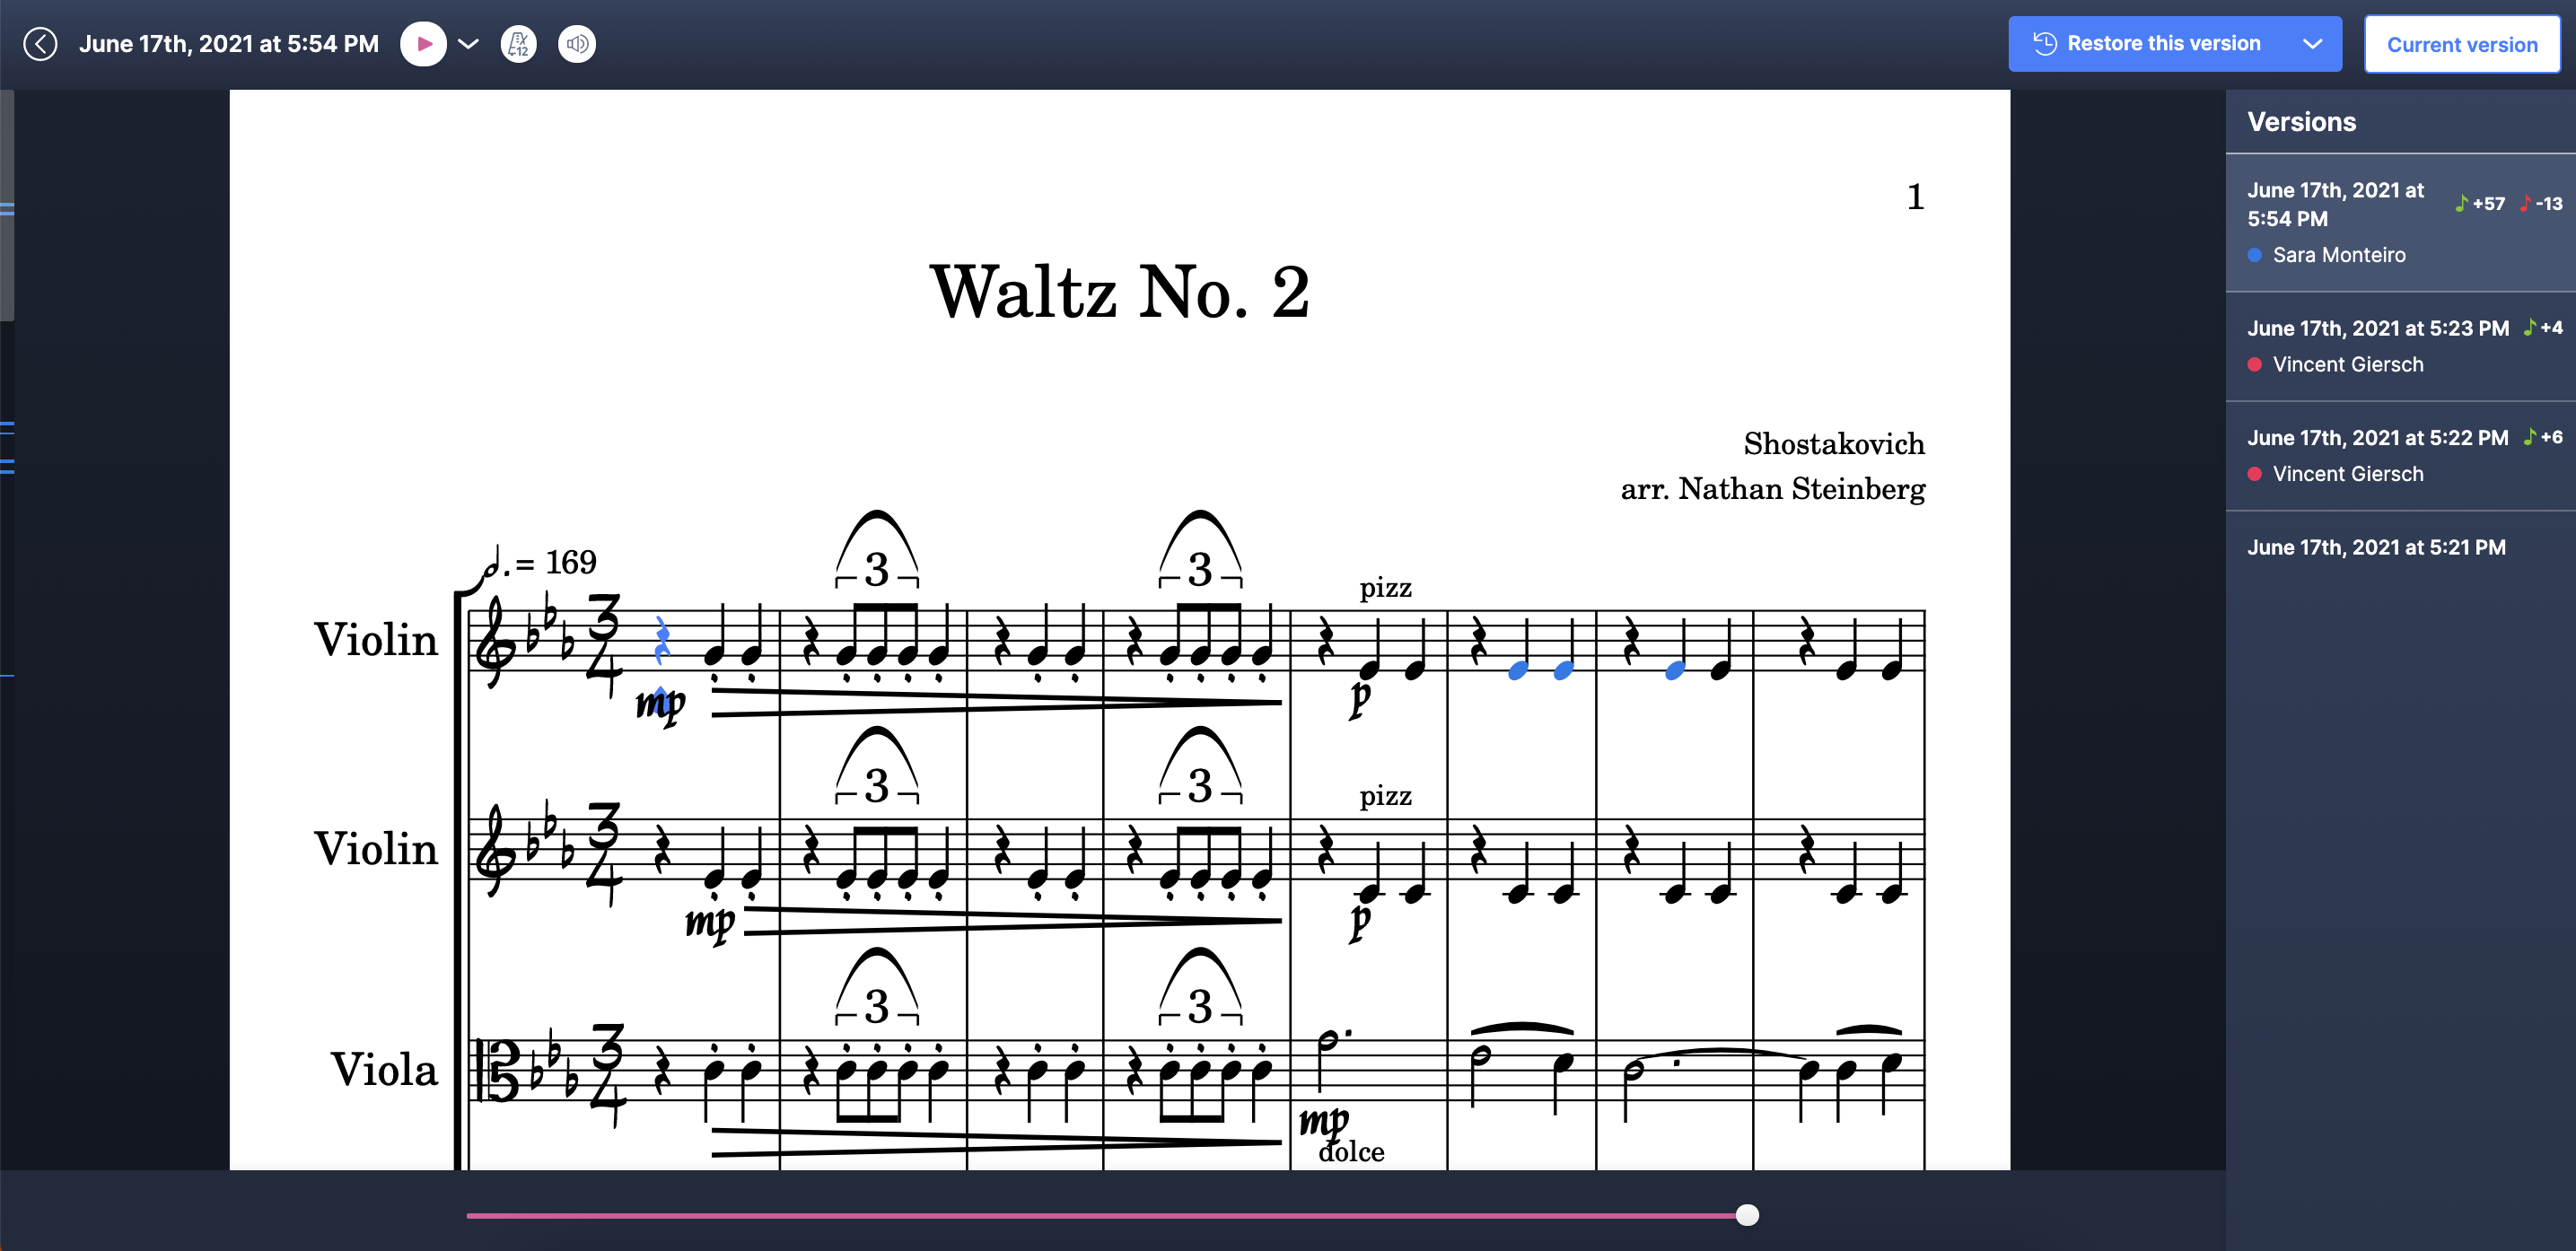
Task: Click the history restore clock icon
Action: 2044,44
